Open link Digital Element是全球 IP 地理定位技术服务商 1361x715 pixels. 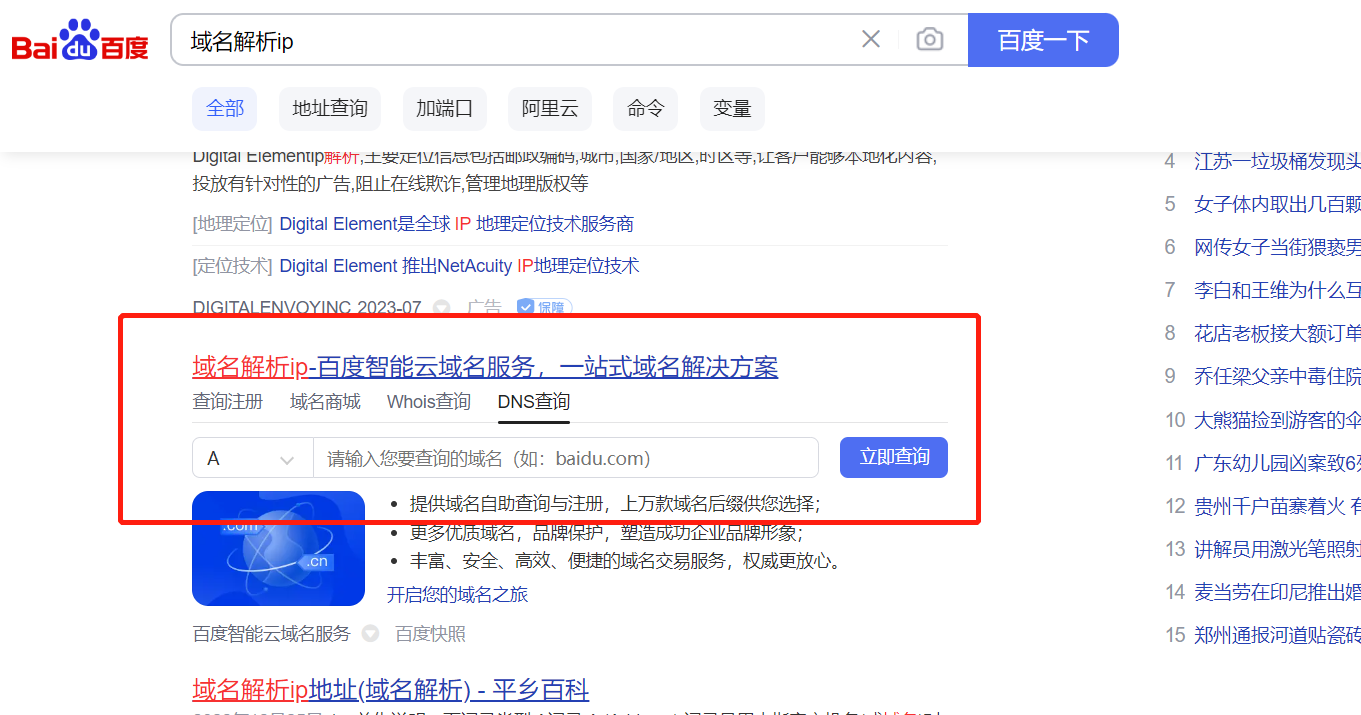click(x=457, y=224)
